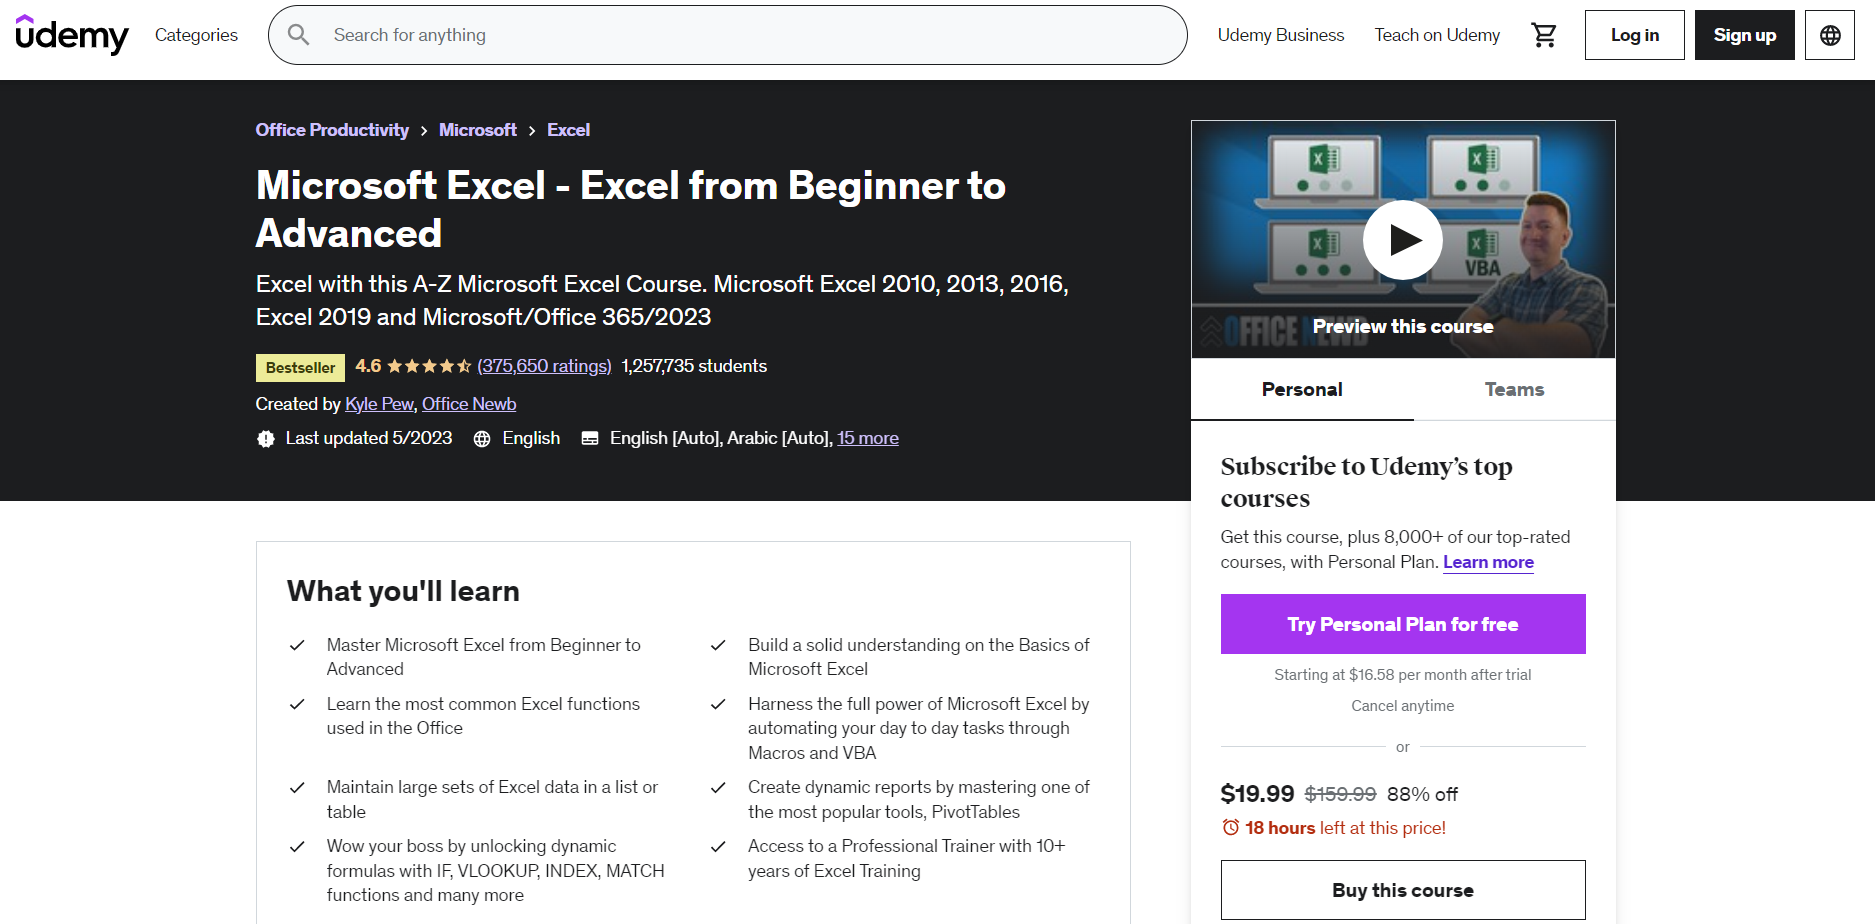This screenshot has width=1875, height=924.
Task: Select the Personal tab
Action: (x=1301, y=389)
